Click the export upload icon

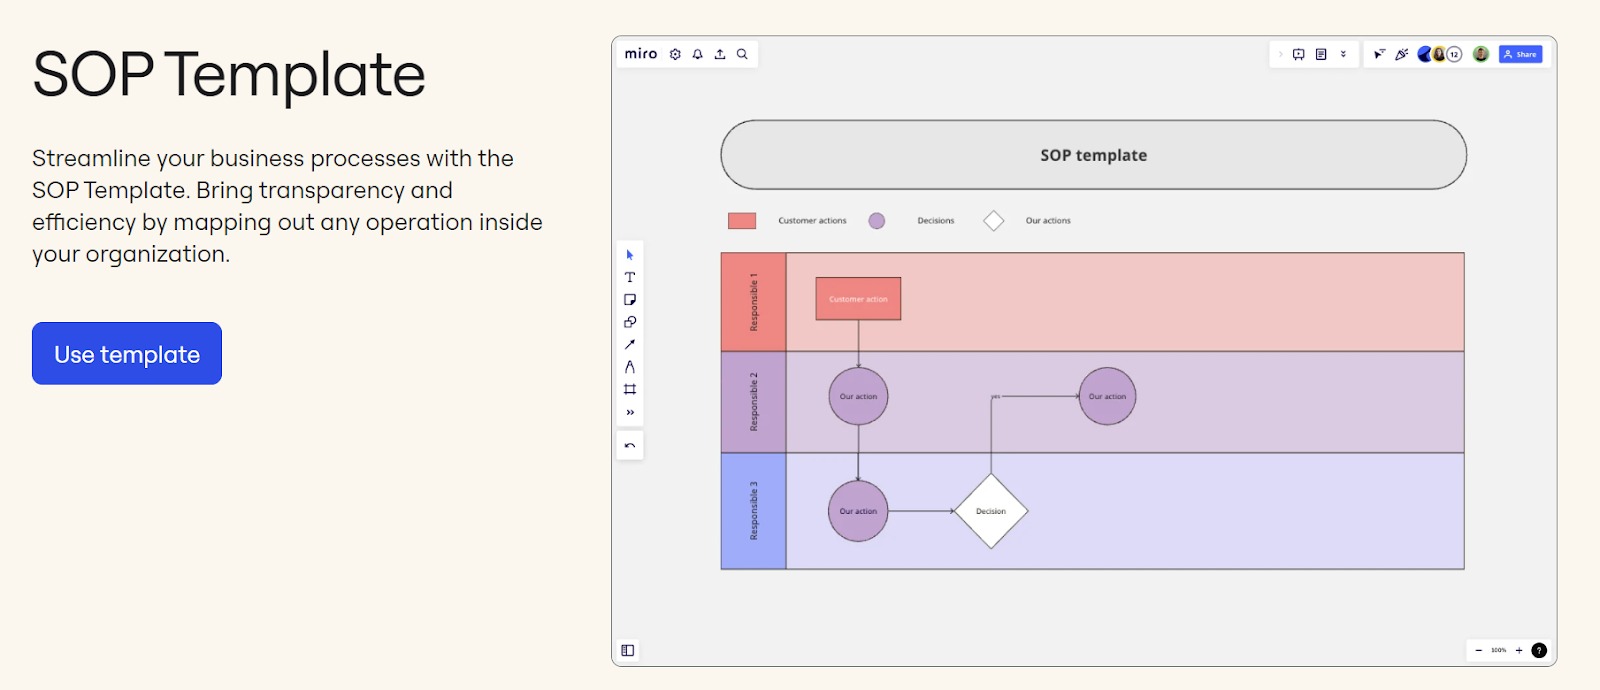click(720, 54)
